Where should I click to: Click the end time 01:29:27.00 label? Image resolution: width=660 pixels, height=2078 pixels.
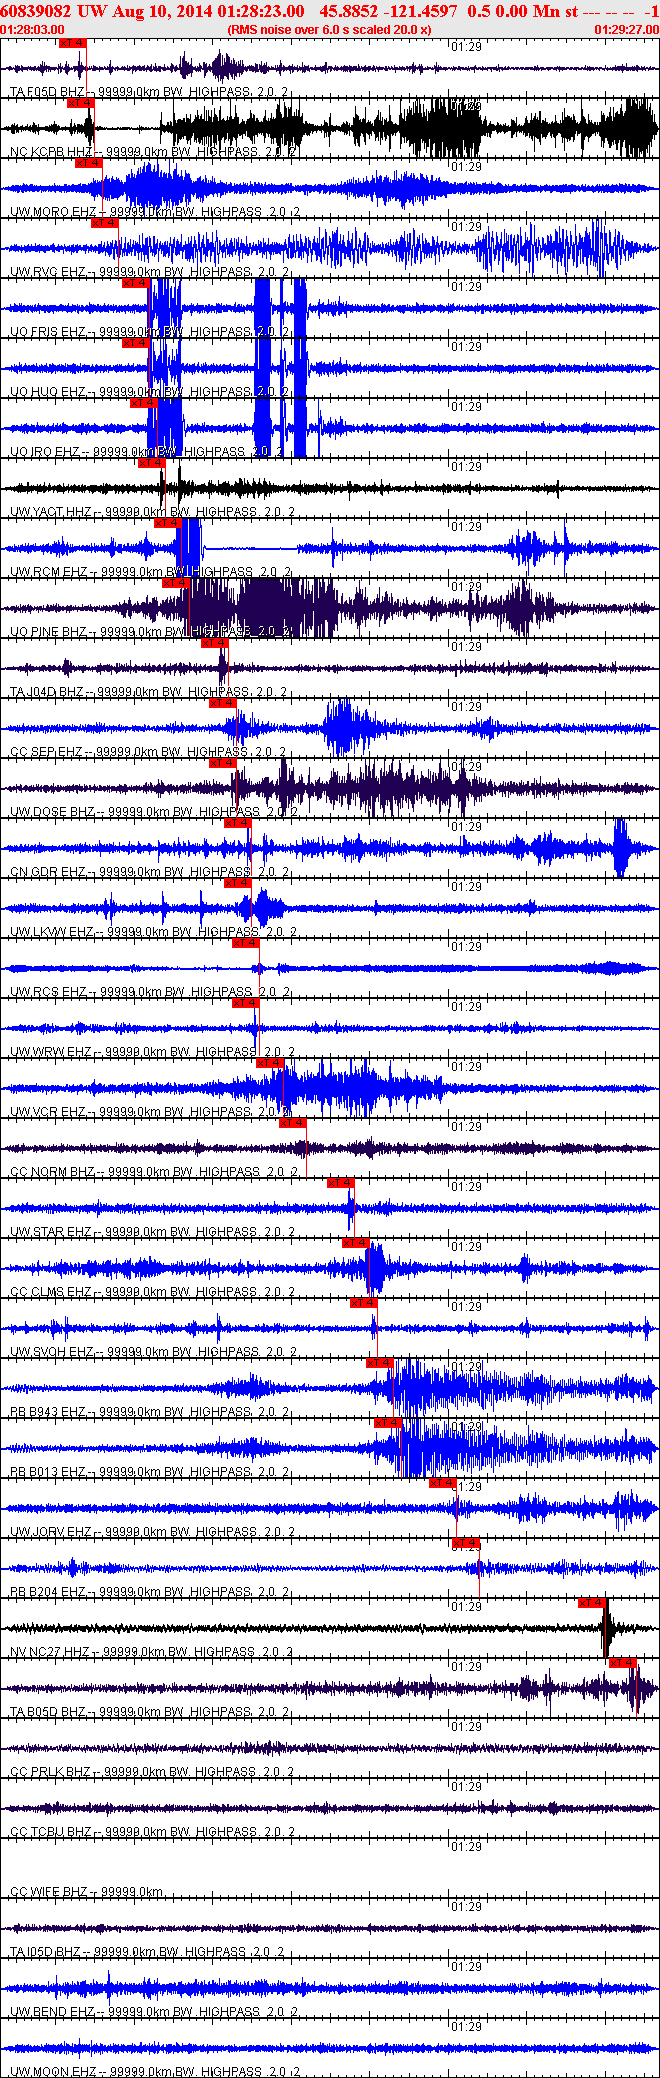point(627,30)
